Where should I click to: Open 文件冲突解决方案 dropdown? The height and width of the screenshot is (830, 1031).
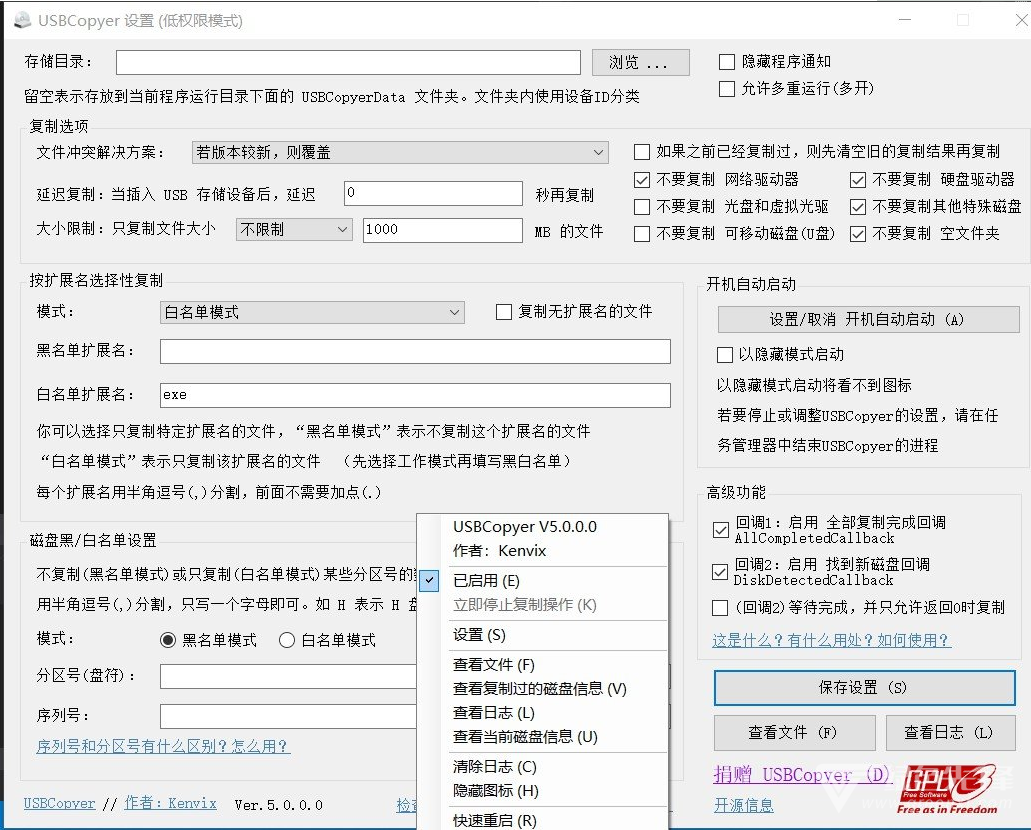click(400, 153)
